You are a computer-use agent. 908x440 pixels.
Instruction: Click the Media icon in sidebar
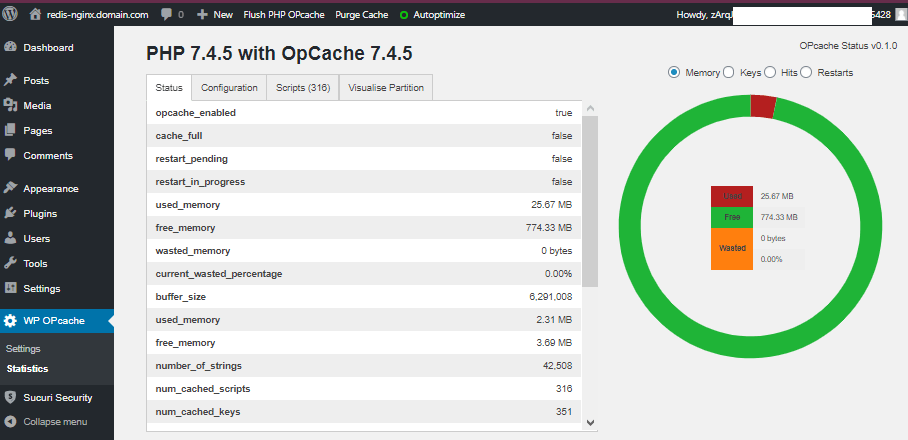click(x=10, y=105)
